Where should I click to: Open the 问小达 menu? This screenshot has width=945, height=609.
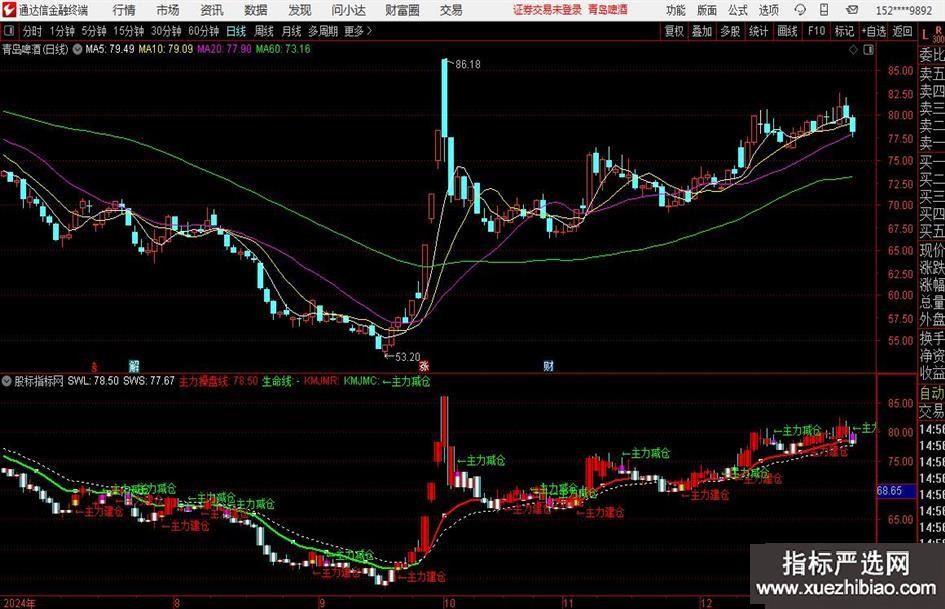pyautogui.click(x=348, y=10)
